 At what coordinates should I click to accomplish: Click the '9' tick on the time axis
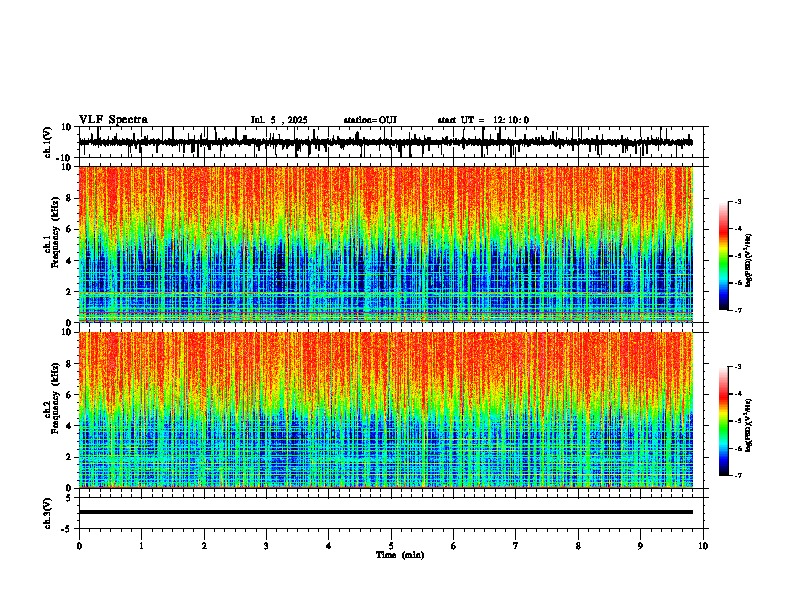coord(640,546)
